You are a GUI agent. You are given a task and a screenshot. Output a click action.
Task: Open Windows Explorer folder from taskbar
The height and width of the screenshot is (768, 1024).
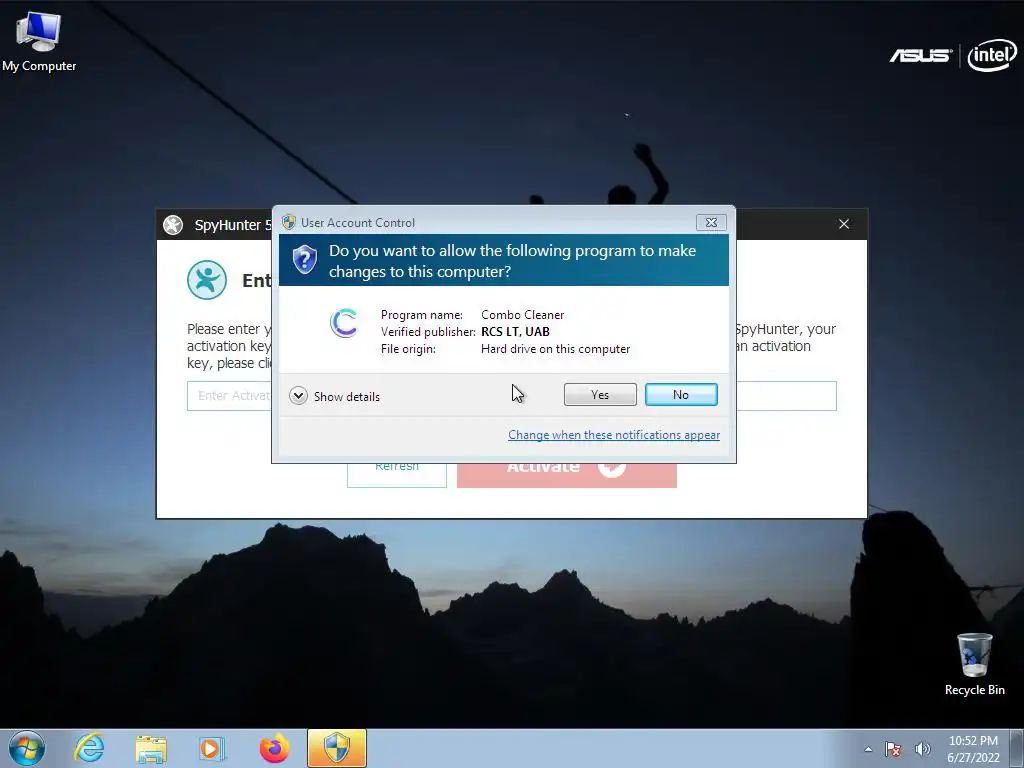(151, 749)
